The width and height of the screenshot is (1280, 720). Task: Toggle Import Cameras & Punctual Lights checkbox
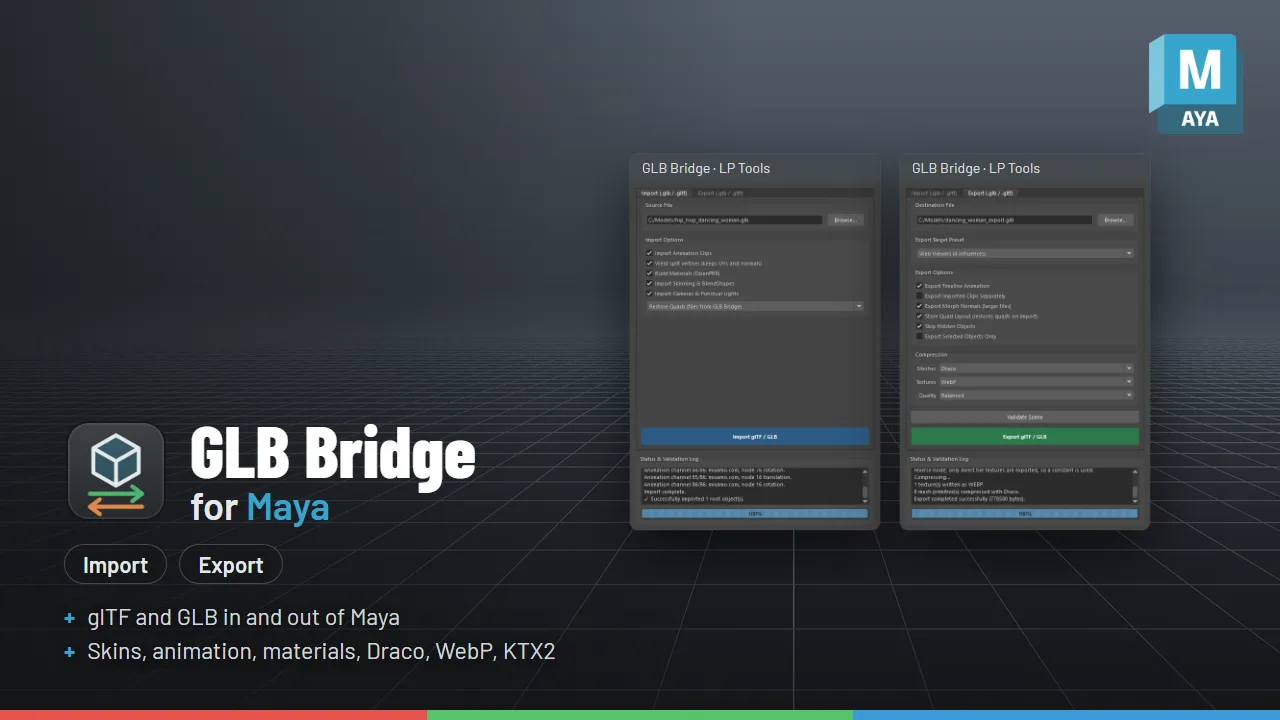(649, 294)
